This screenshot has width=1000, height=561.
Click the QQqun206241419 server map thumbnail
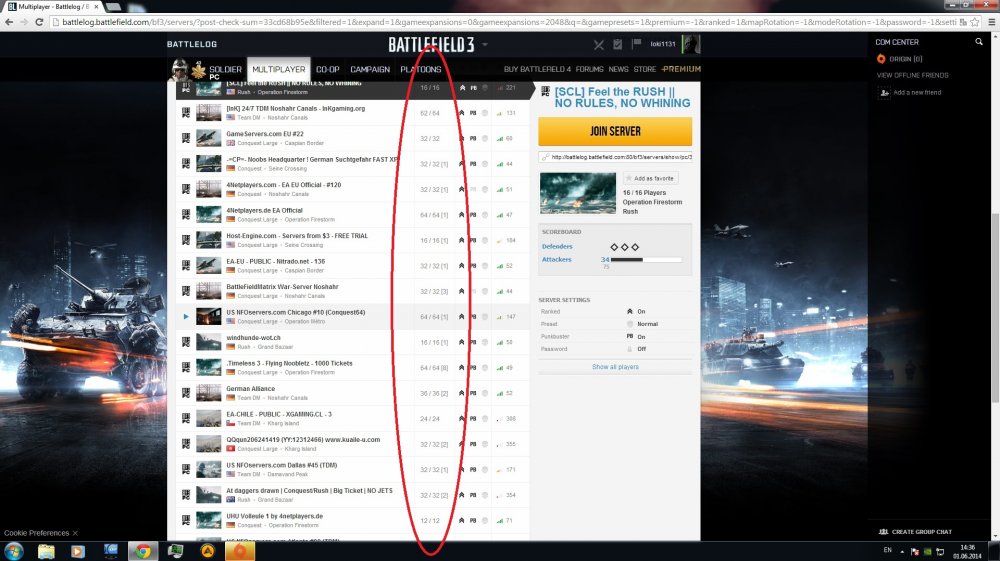pyautogui.click(x=209, y=444)
